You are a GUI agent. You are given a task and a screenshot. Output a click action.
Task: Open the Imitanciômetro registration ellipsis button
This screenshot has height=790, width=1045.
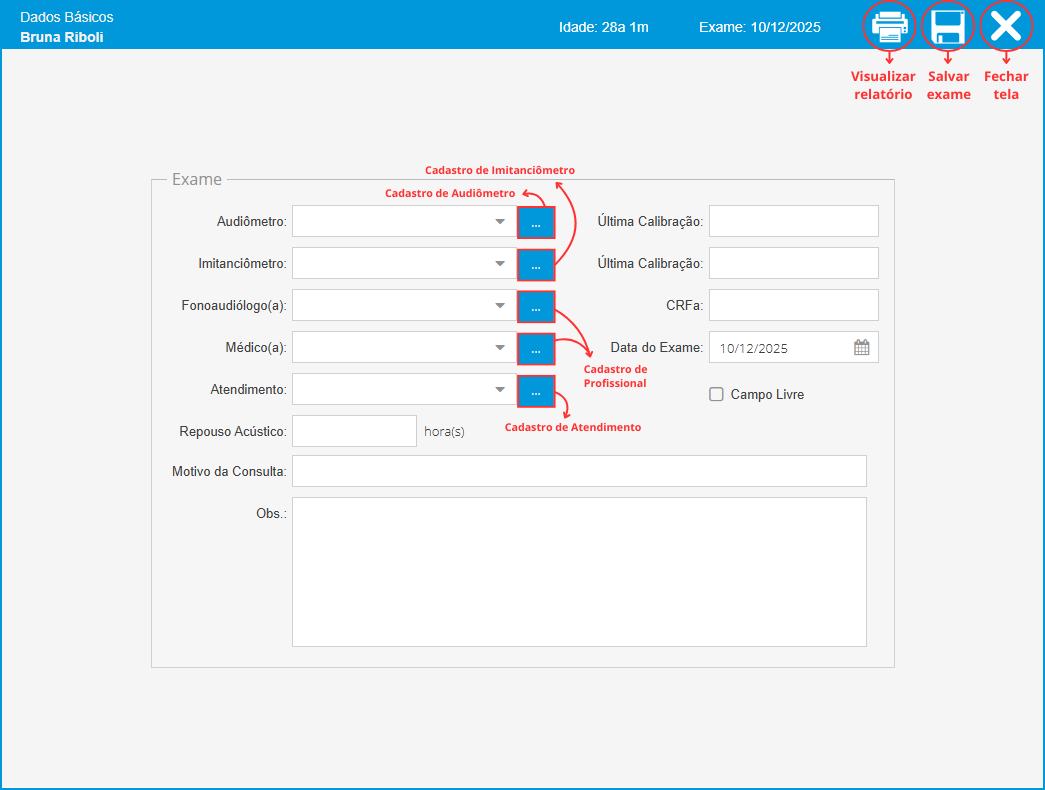[x=536, y=264]
